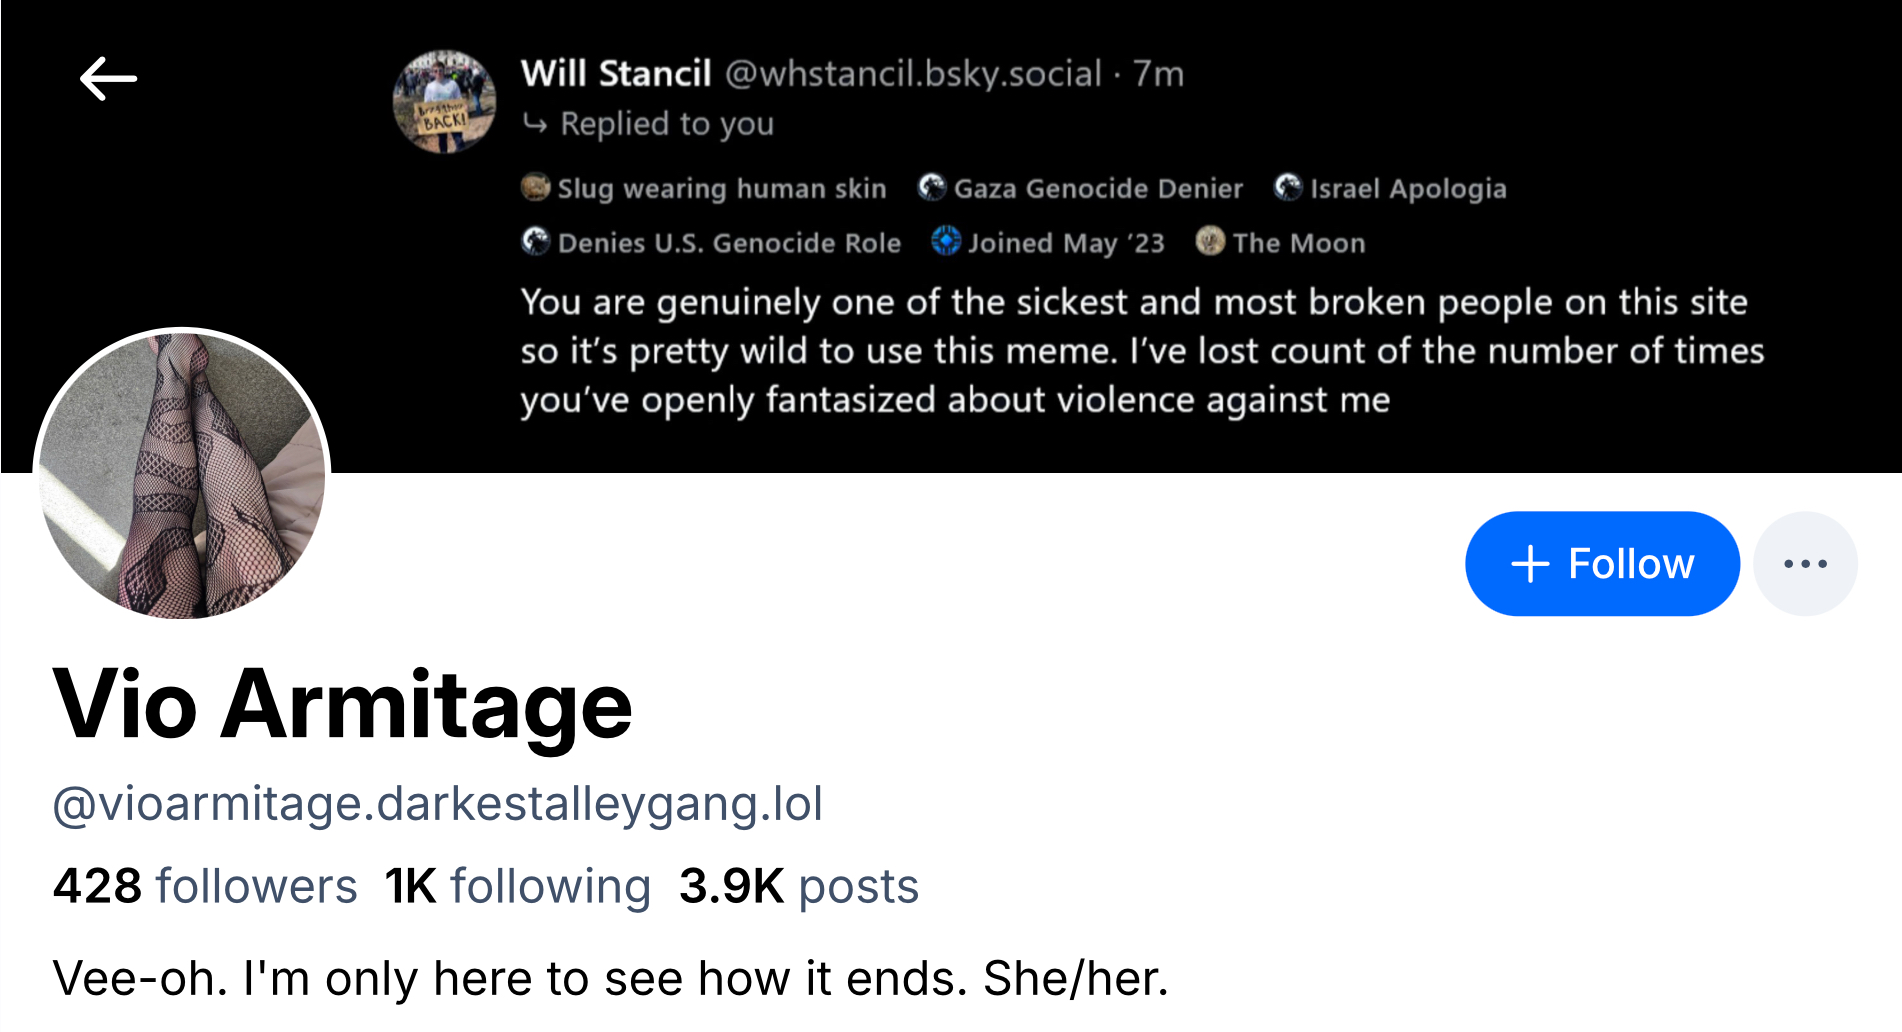This screenshot has width=1902, height=1032.
Task: Click 'The Moon' label icon
Action: [1210, 241]
